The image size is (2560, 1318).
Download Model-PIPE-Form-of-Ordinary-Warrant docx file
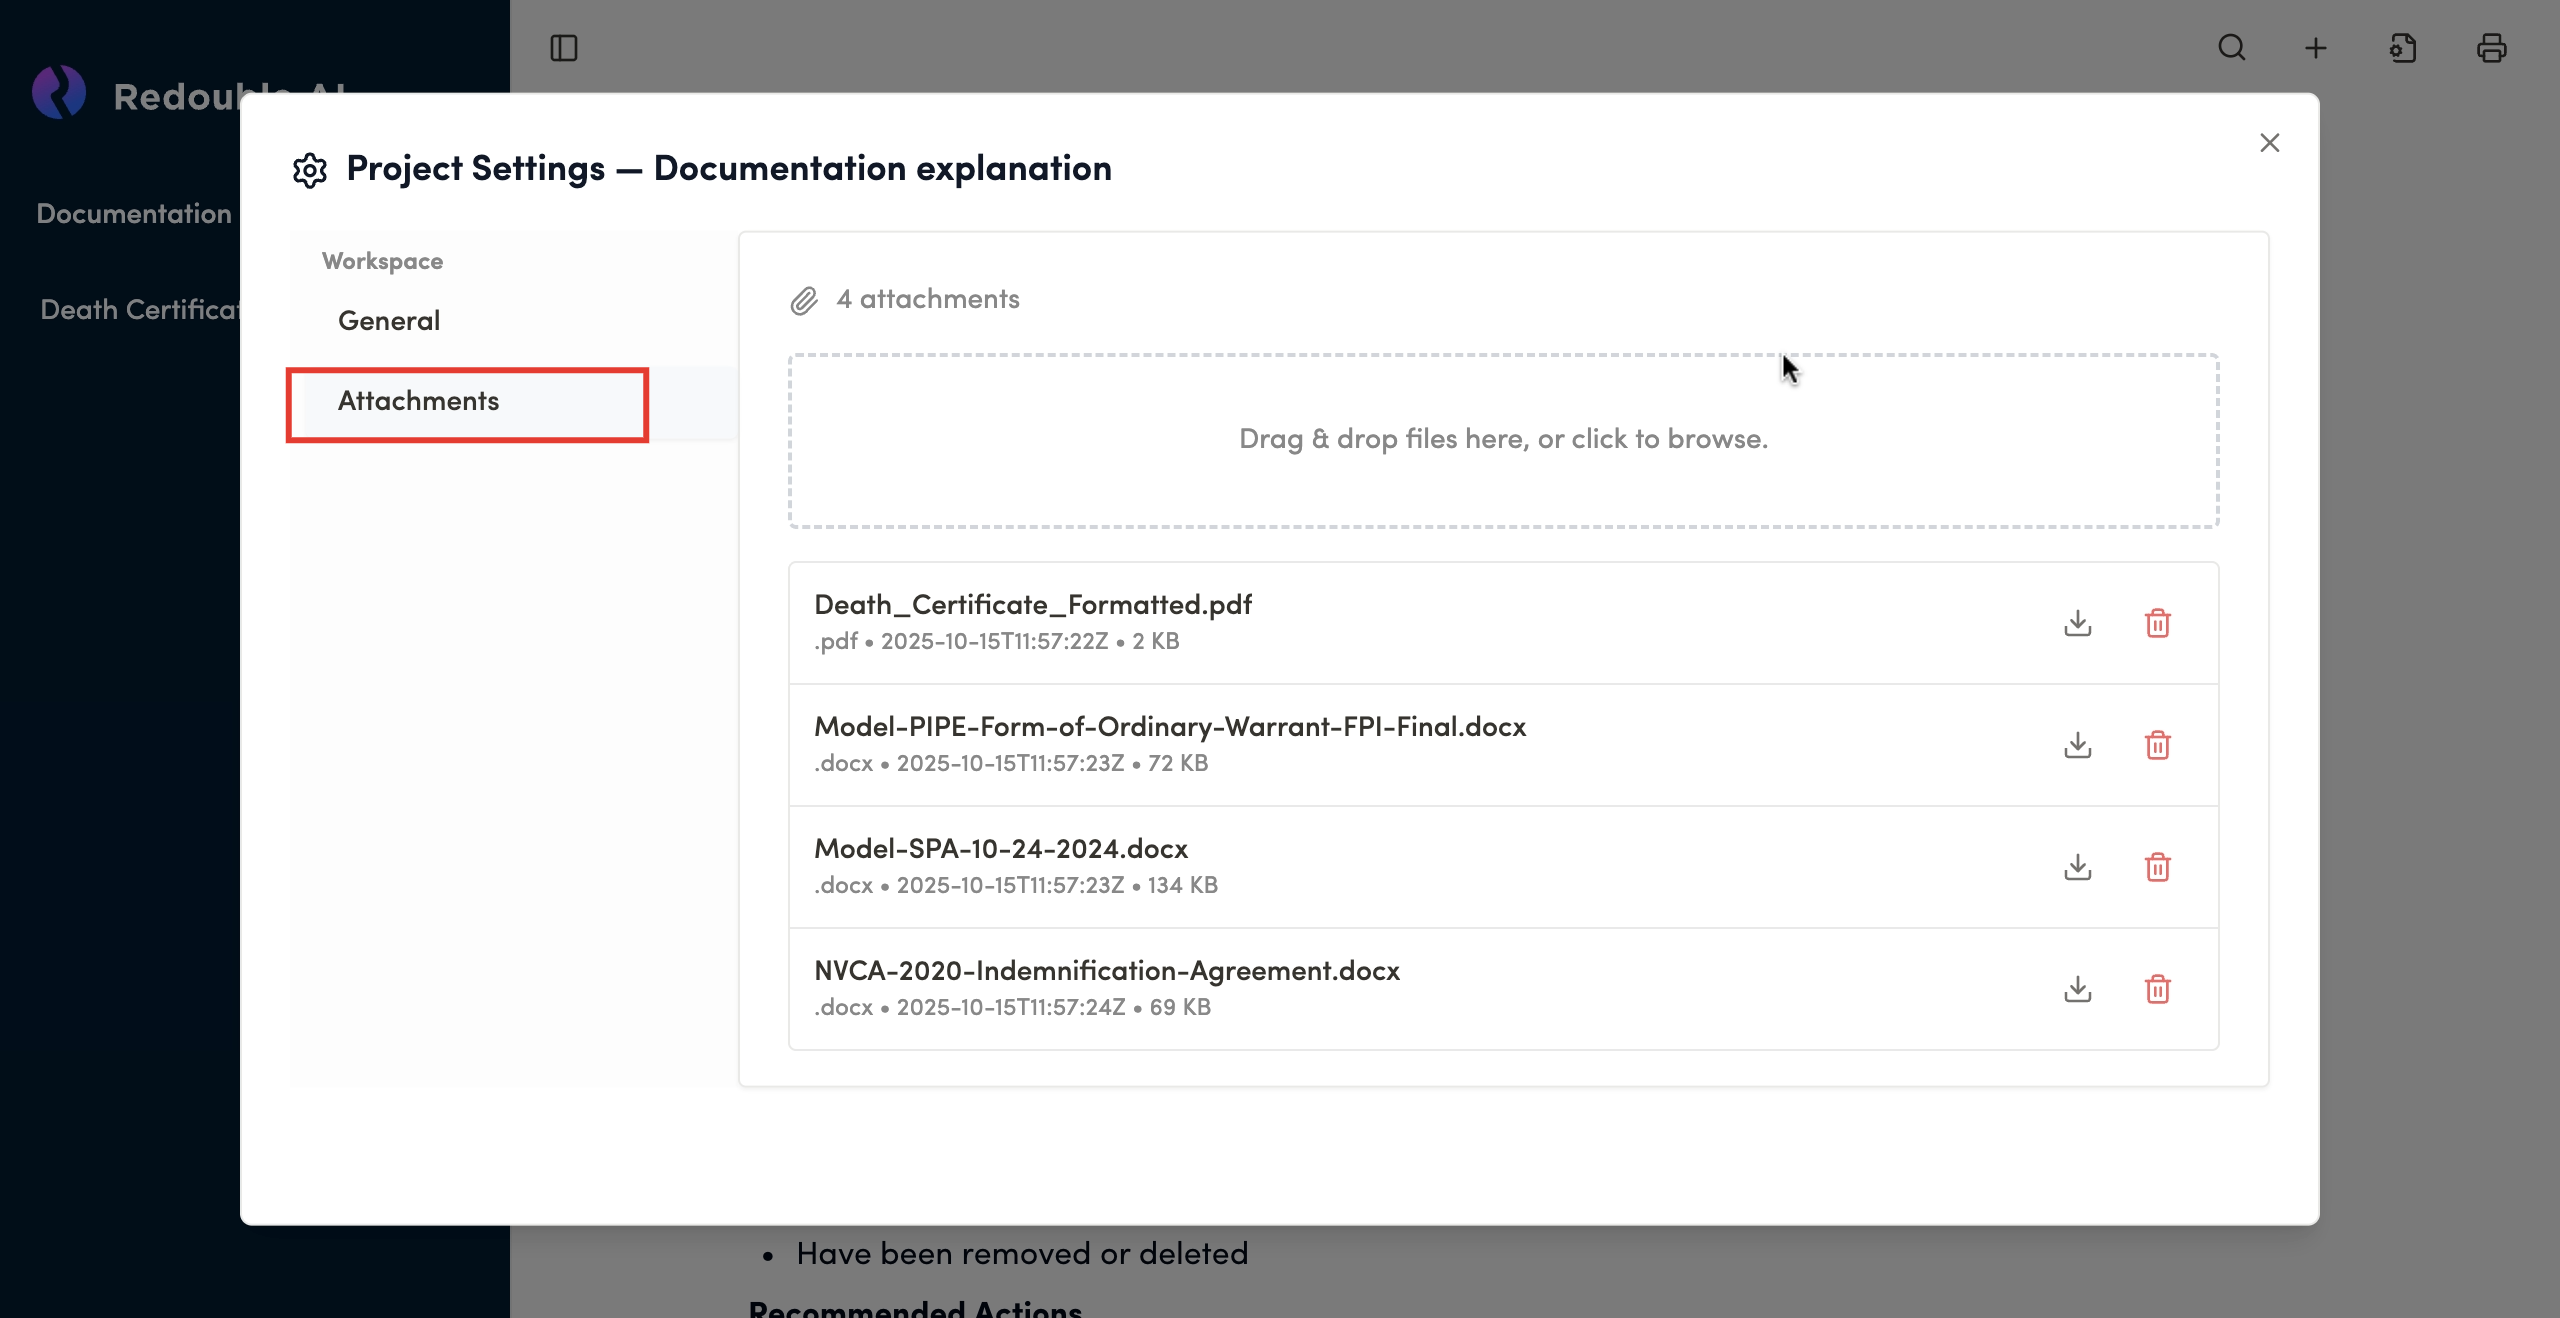pos(2077,745)
